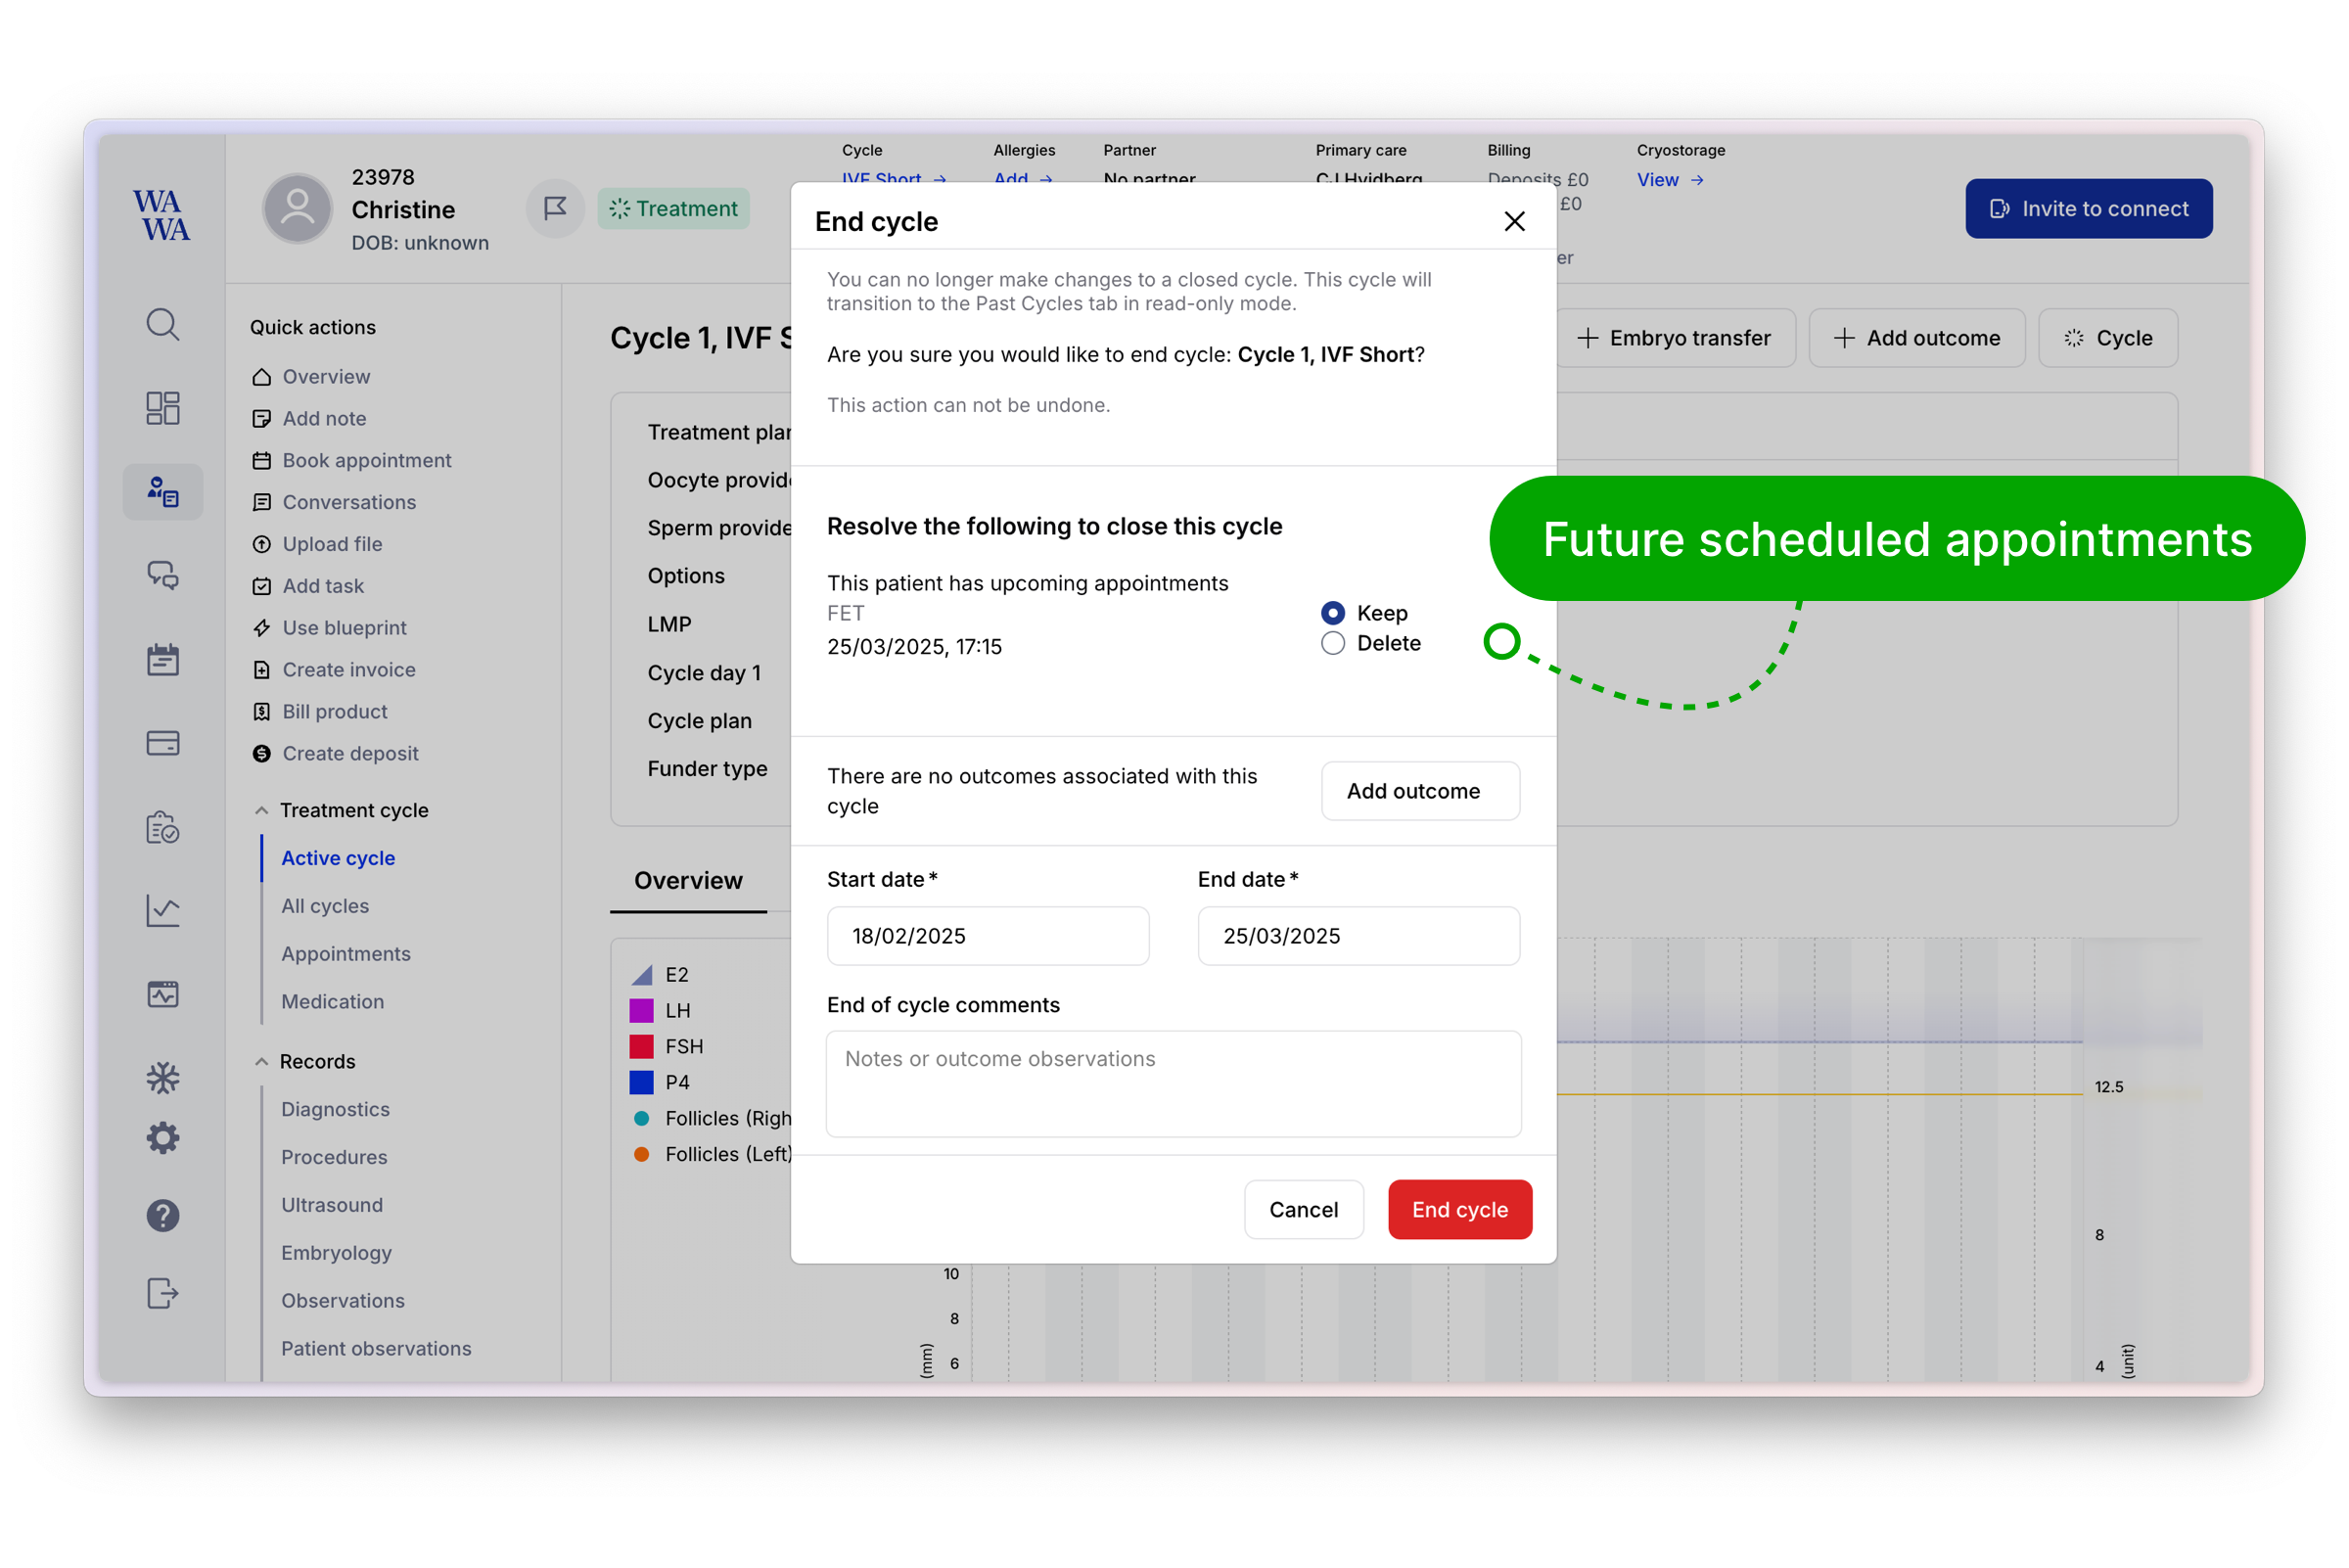Open the cryostorage snowflake icon
Viewport: 2349px width, 1568px height.
click(x=162, y=1077)
